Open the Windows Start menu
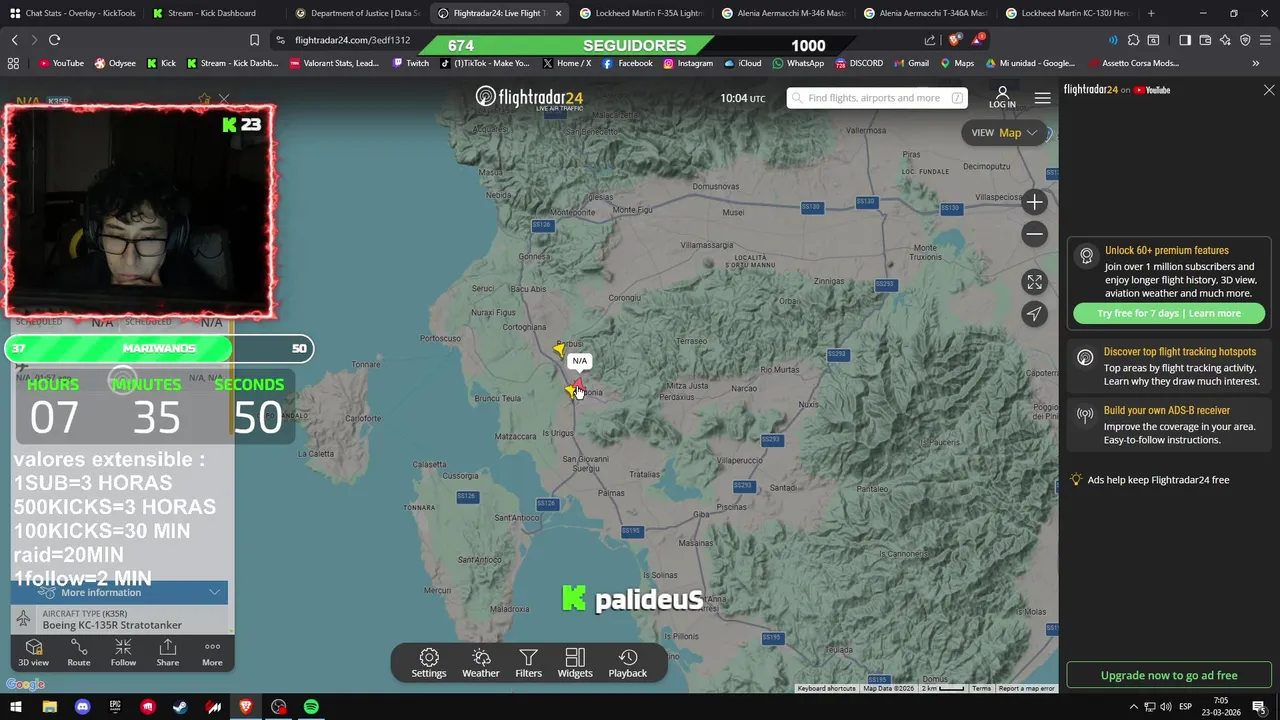Screen dimensions: 1280x720 coord(16,707)
